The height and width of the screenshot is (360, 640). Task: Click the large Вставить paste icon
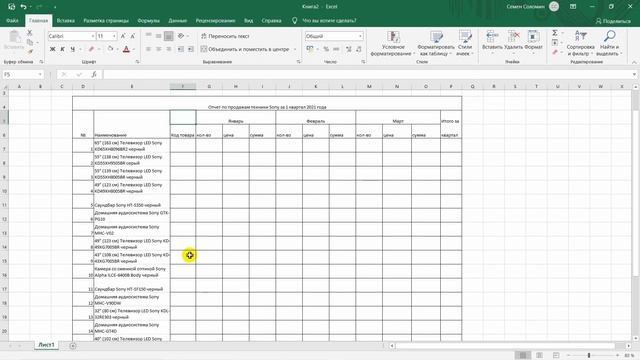[x=15, y=40]
